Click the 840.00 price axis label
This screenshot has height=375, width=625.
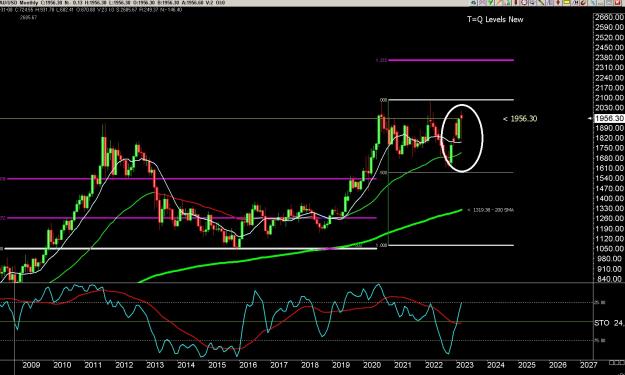609,279
